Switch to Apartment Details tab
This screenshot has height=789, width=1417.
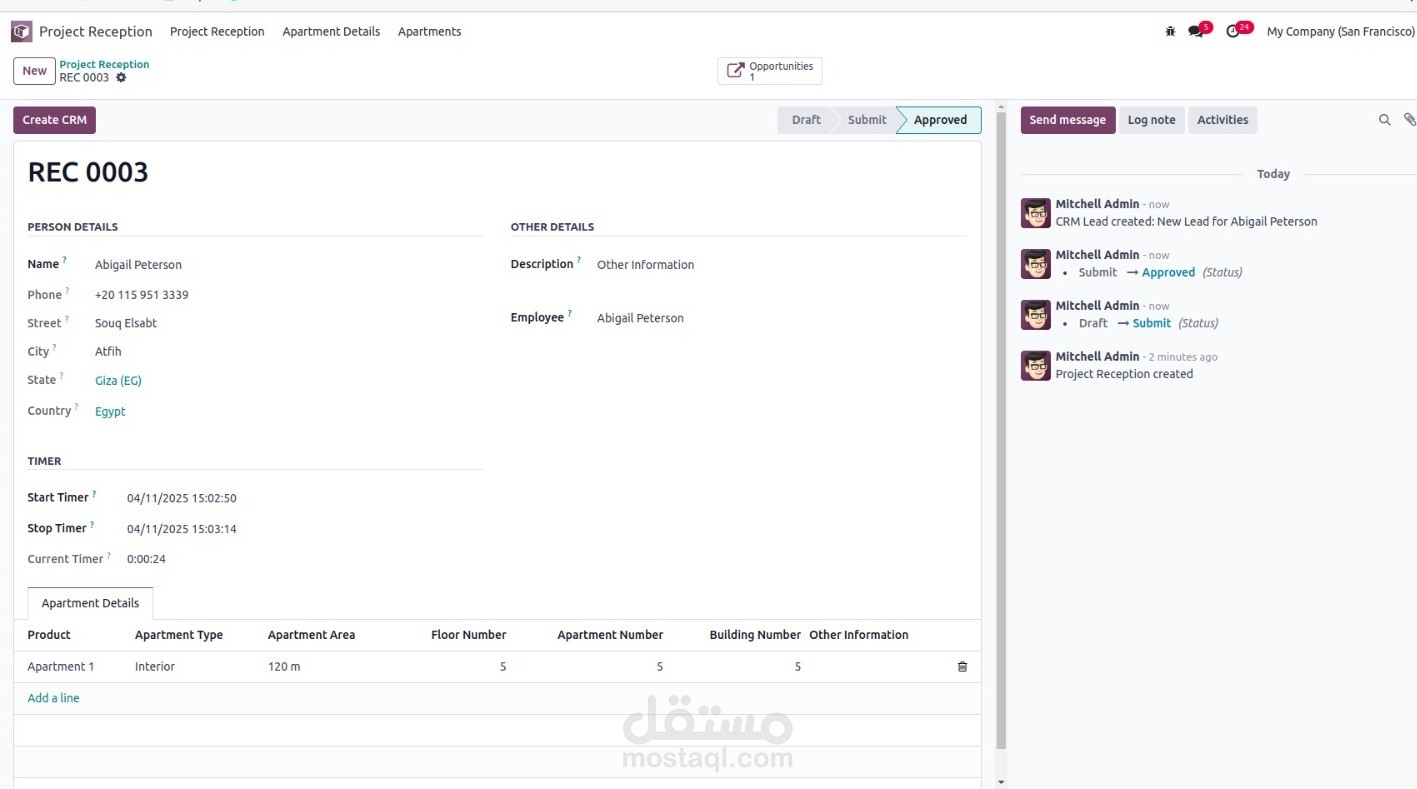[x=90, y=603]
